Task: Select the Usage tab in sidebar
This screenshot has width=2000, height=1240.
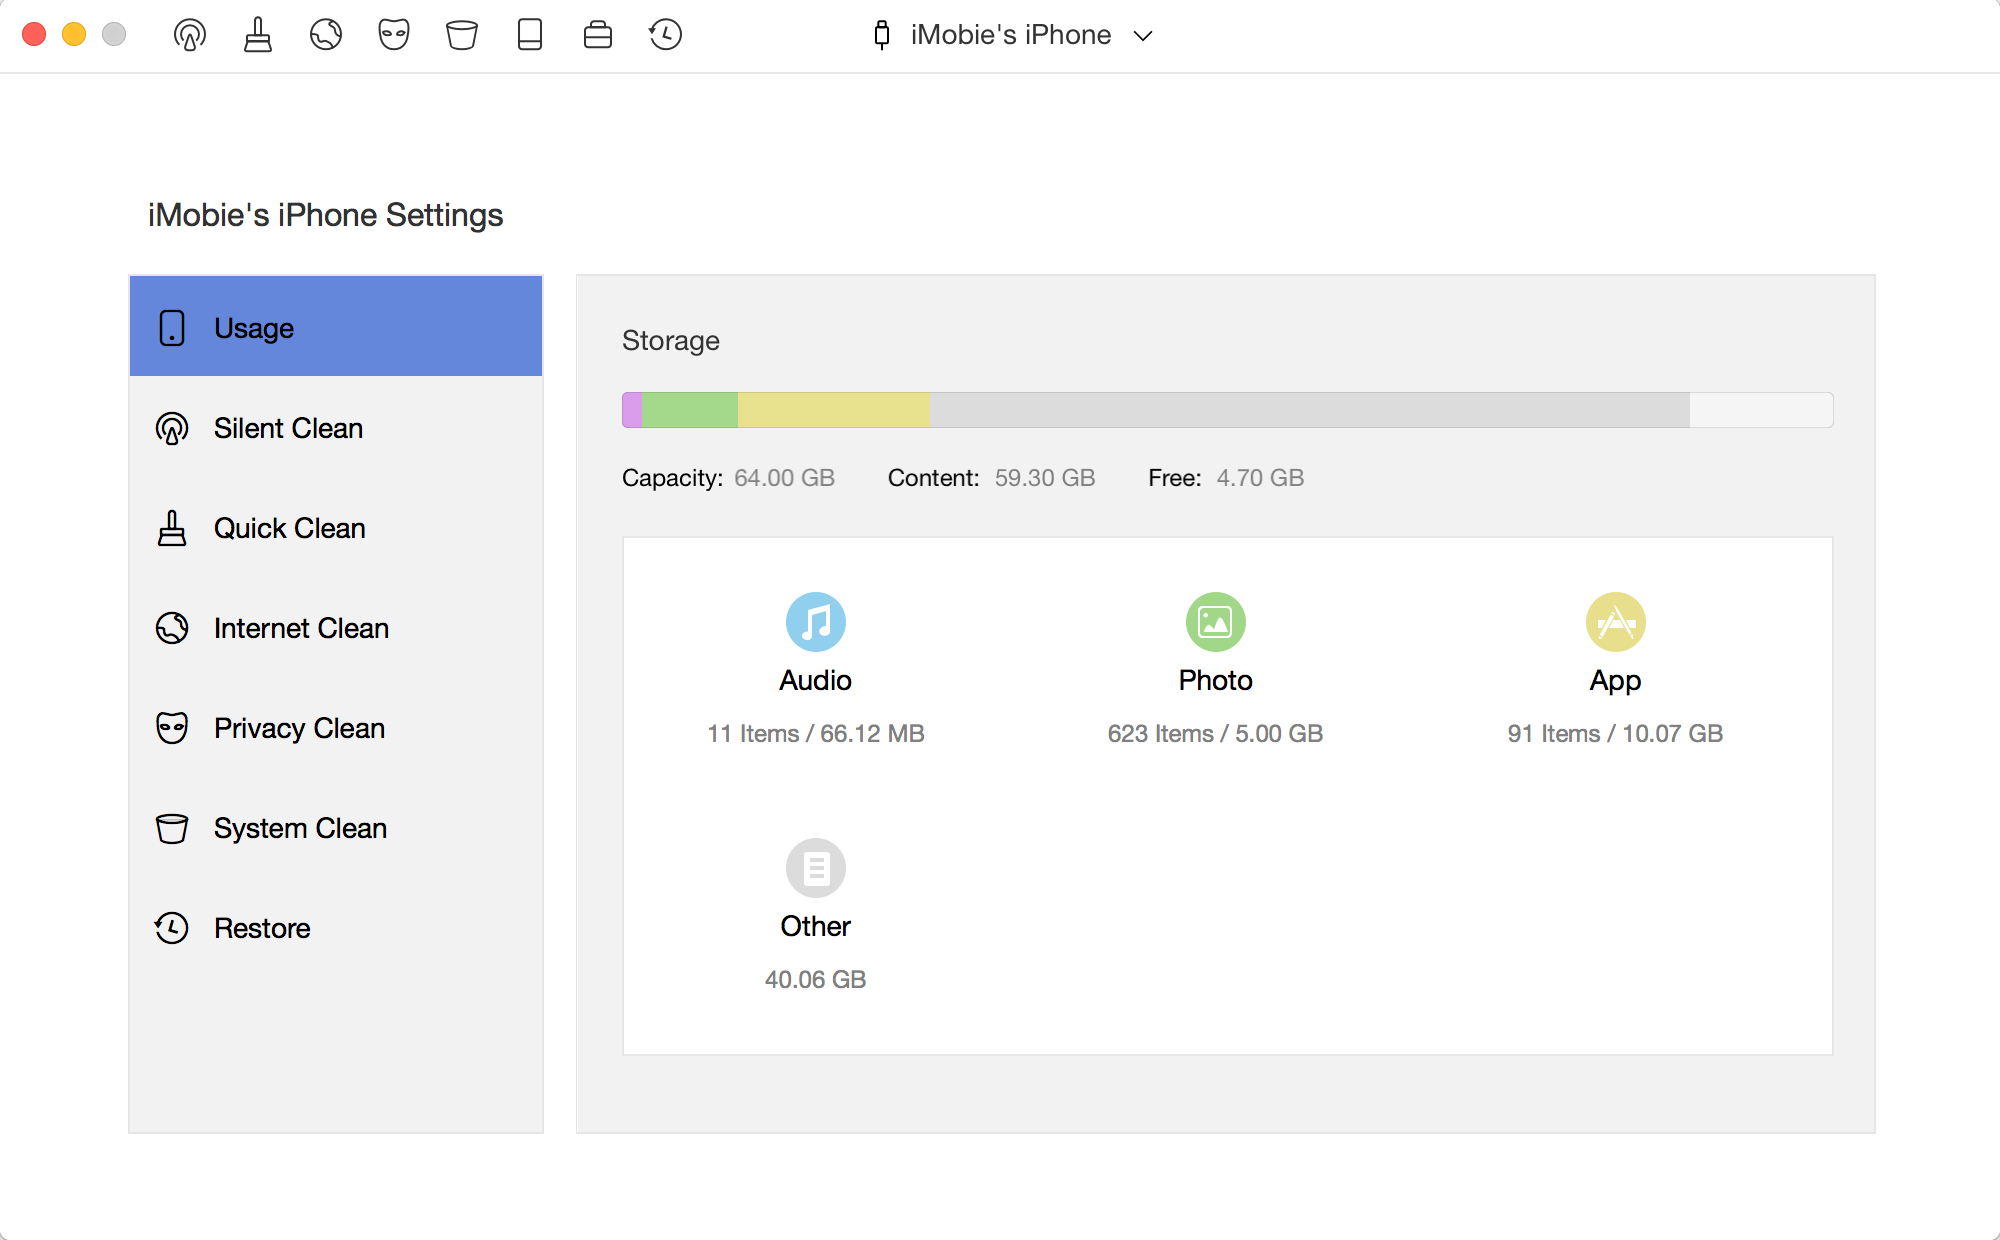Action: pos(336,327)
